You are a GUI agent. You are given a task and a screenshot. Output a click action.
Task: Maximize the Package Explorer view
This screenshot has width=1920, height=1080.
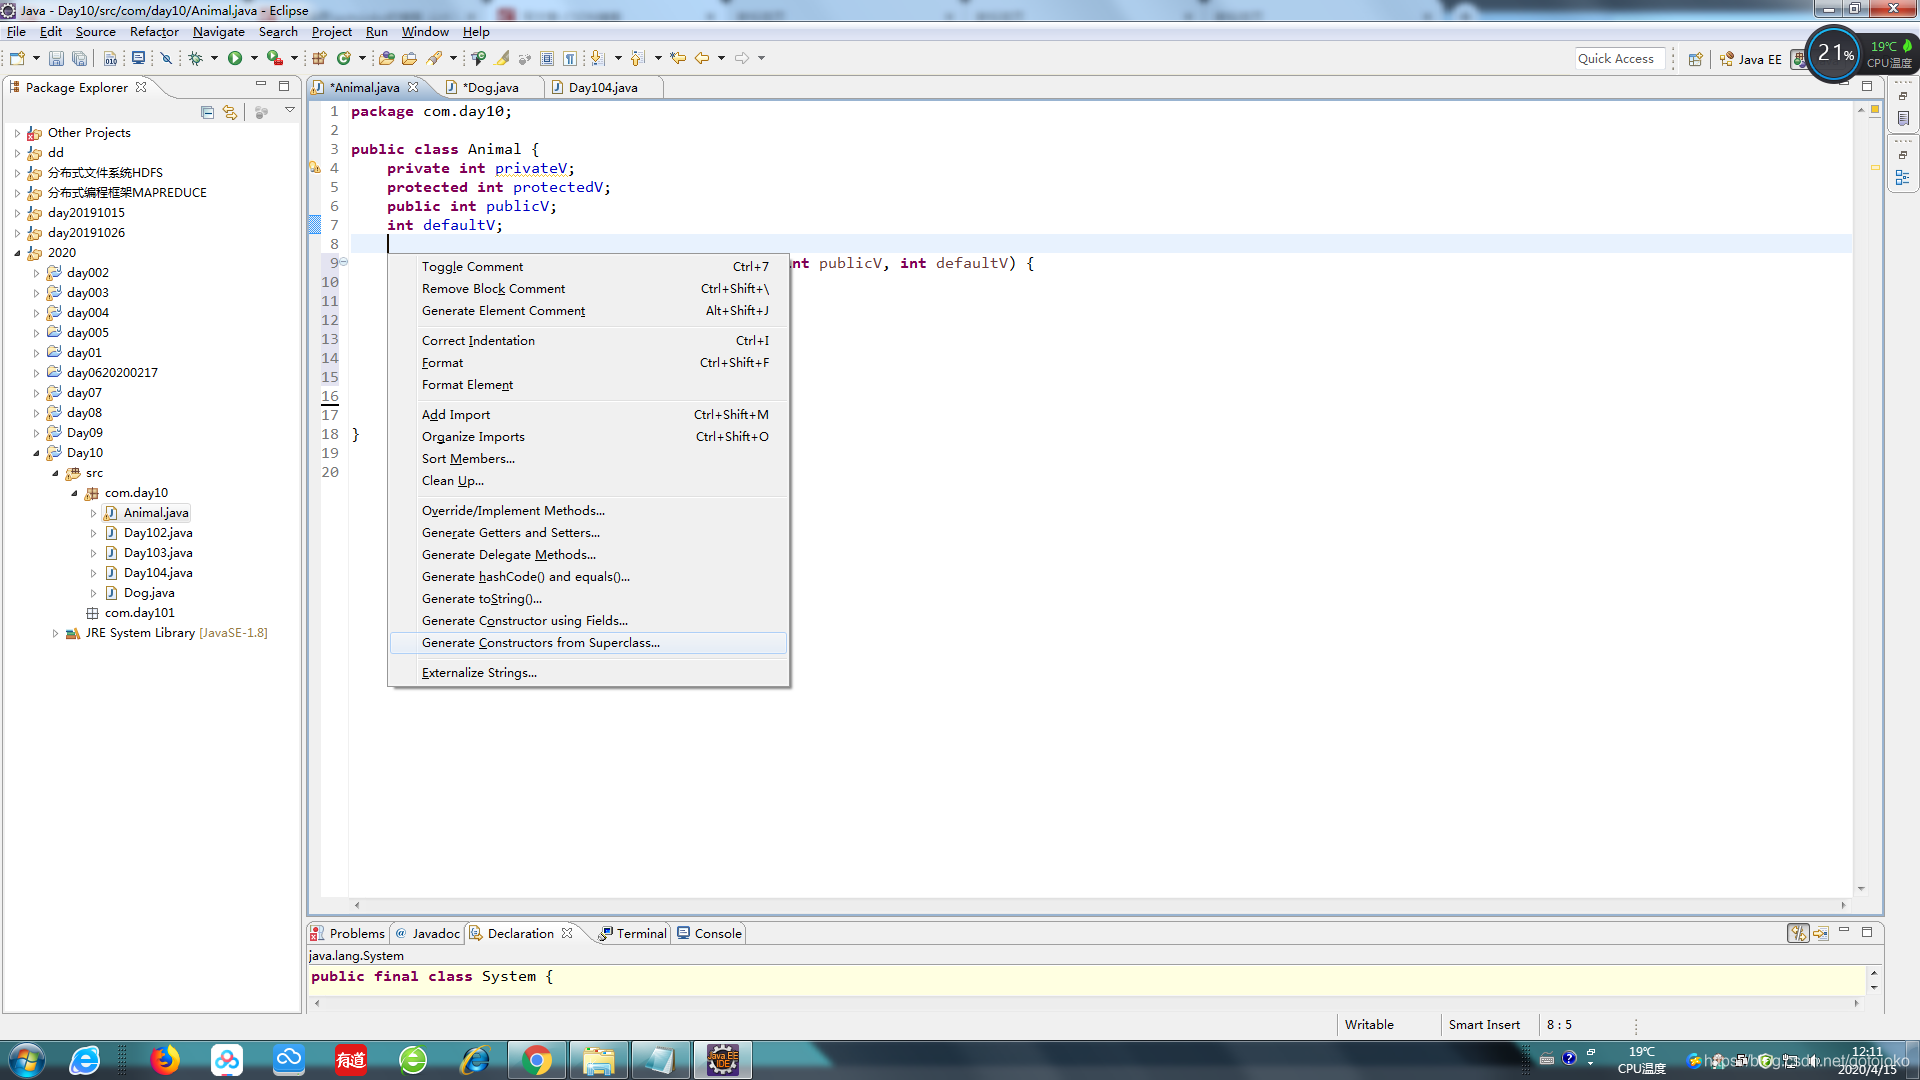[284, 86]
